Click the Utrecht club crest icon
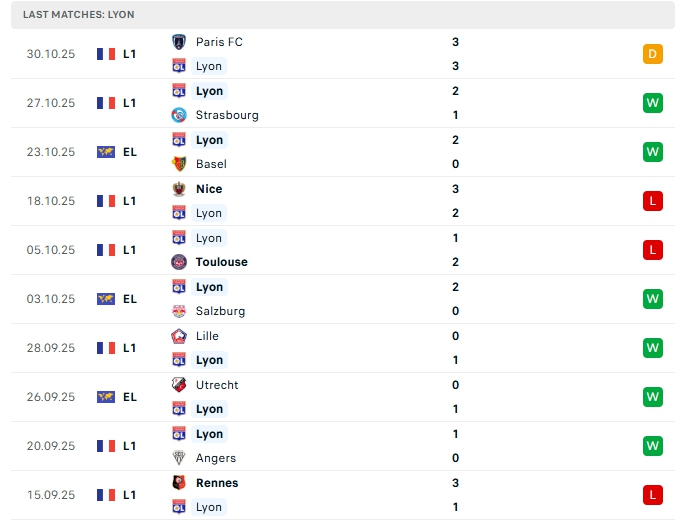 pos(180,385)
